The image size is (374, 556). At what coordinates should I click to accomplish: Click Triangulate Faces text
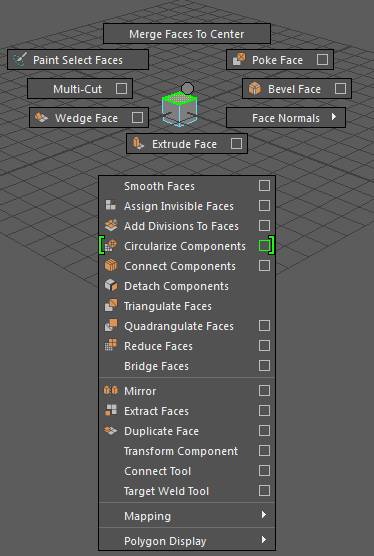[x=168, y=306]
